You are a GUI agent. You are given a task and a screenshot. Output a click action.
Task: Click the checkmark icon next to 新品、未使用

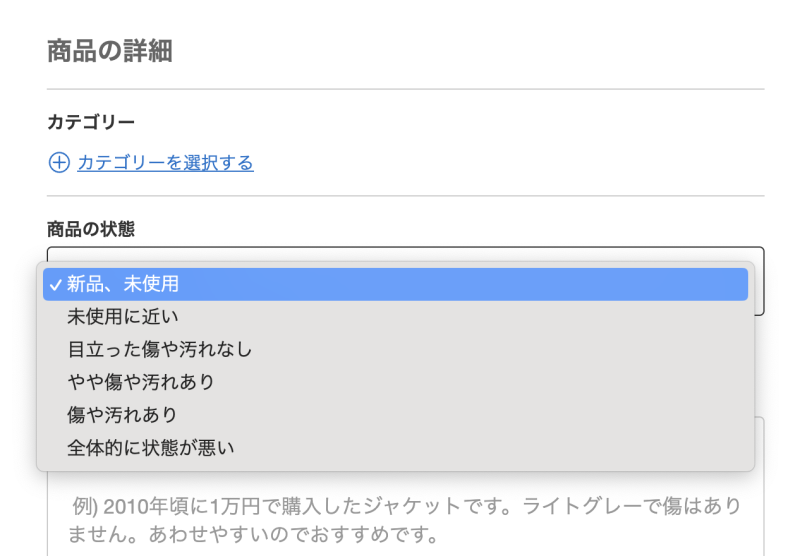point(56,284)
